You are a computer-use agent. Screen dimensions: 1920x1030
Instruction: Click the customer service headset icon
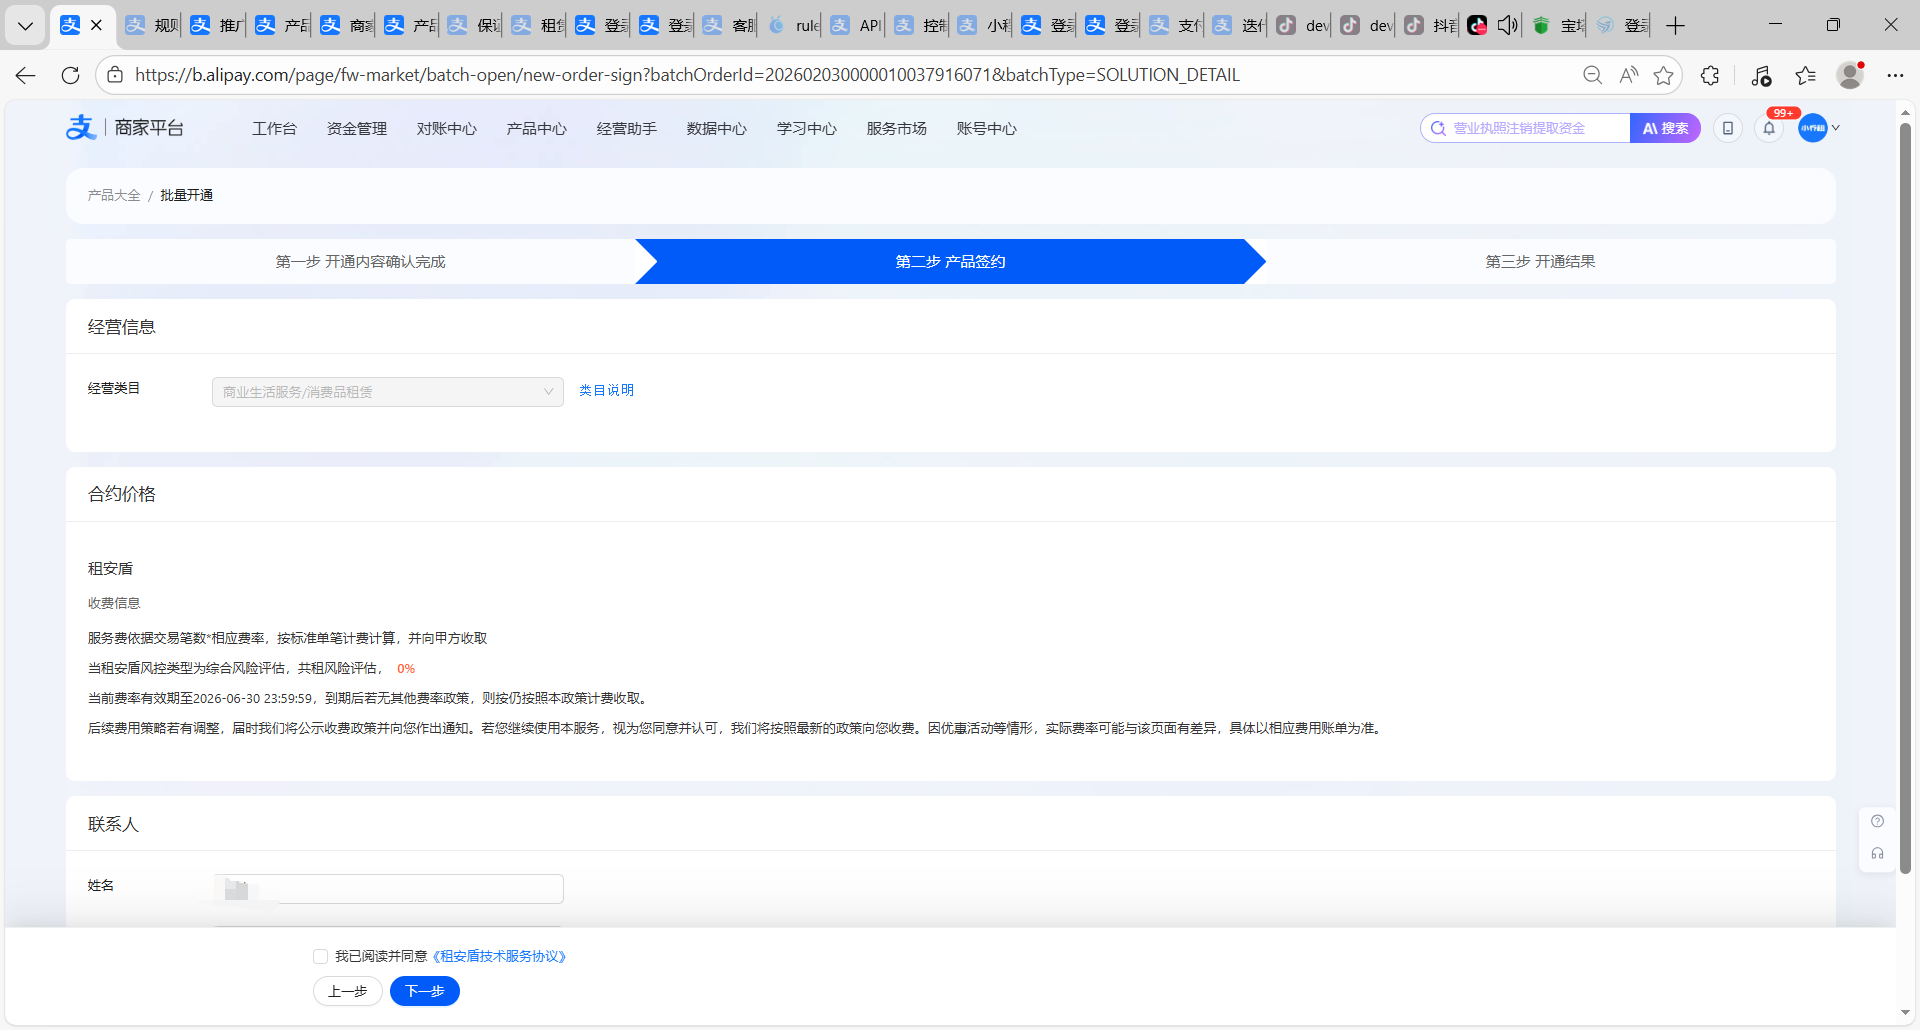tap(1877, 854)
